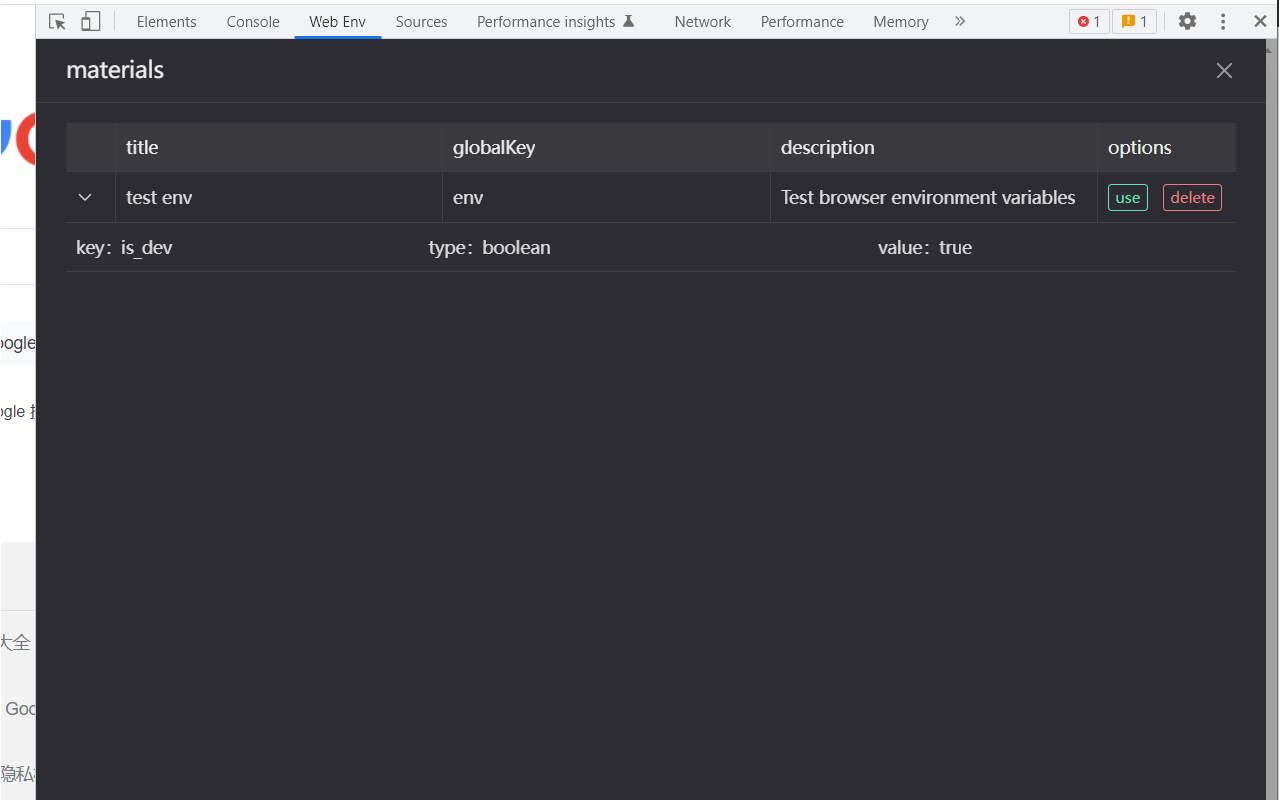Open the DevTools three-dot menu
Viewport: 1280px width, 800px height.
coord(1223,21)
